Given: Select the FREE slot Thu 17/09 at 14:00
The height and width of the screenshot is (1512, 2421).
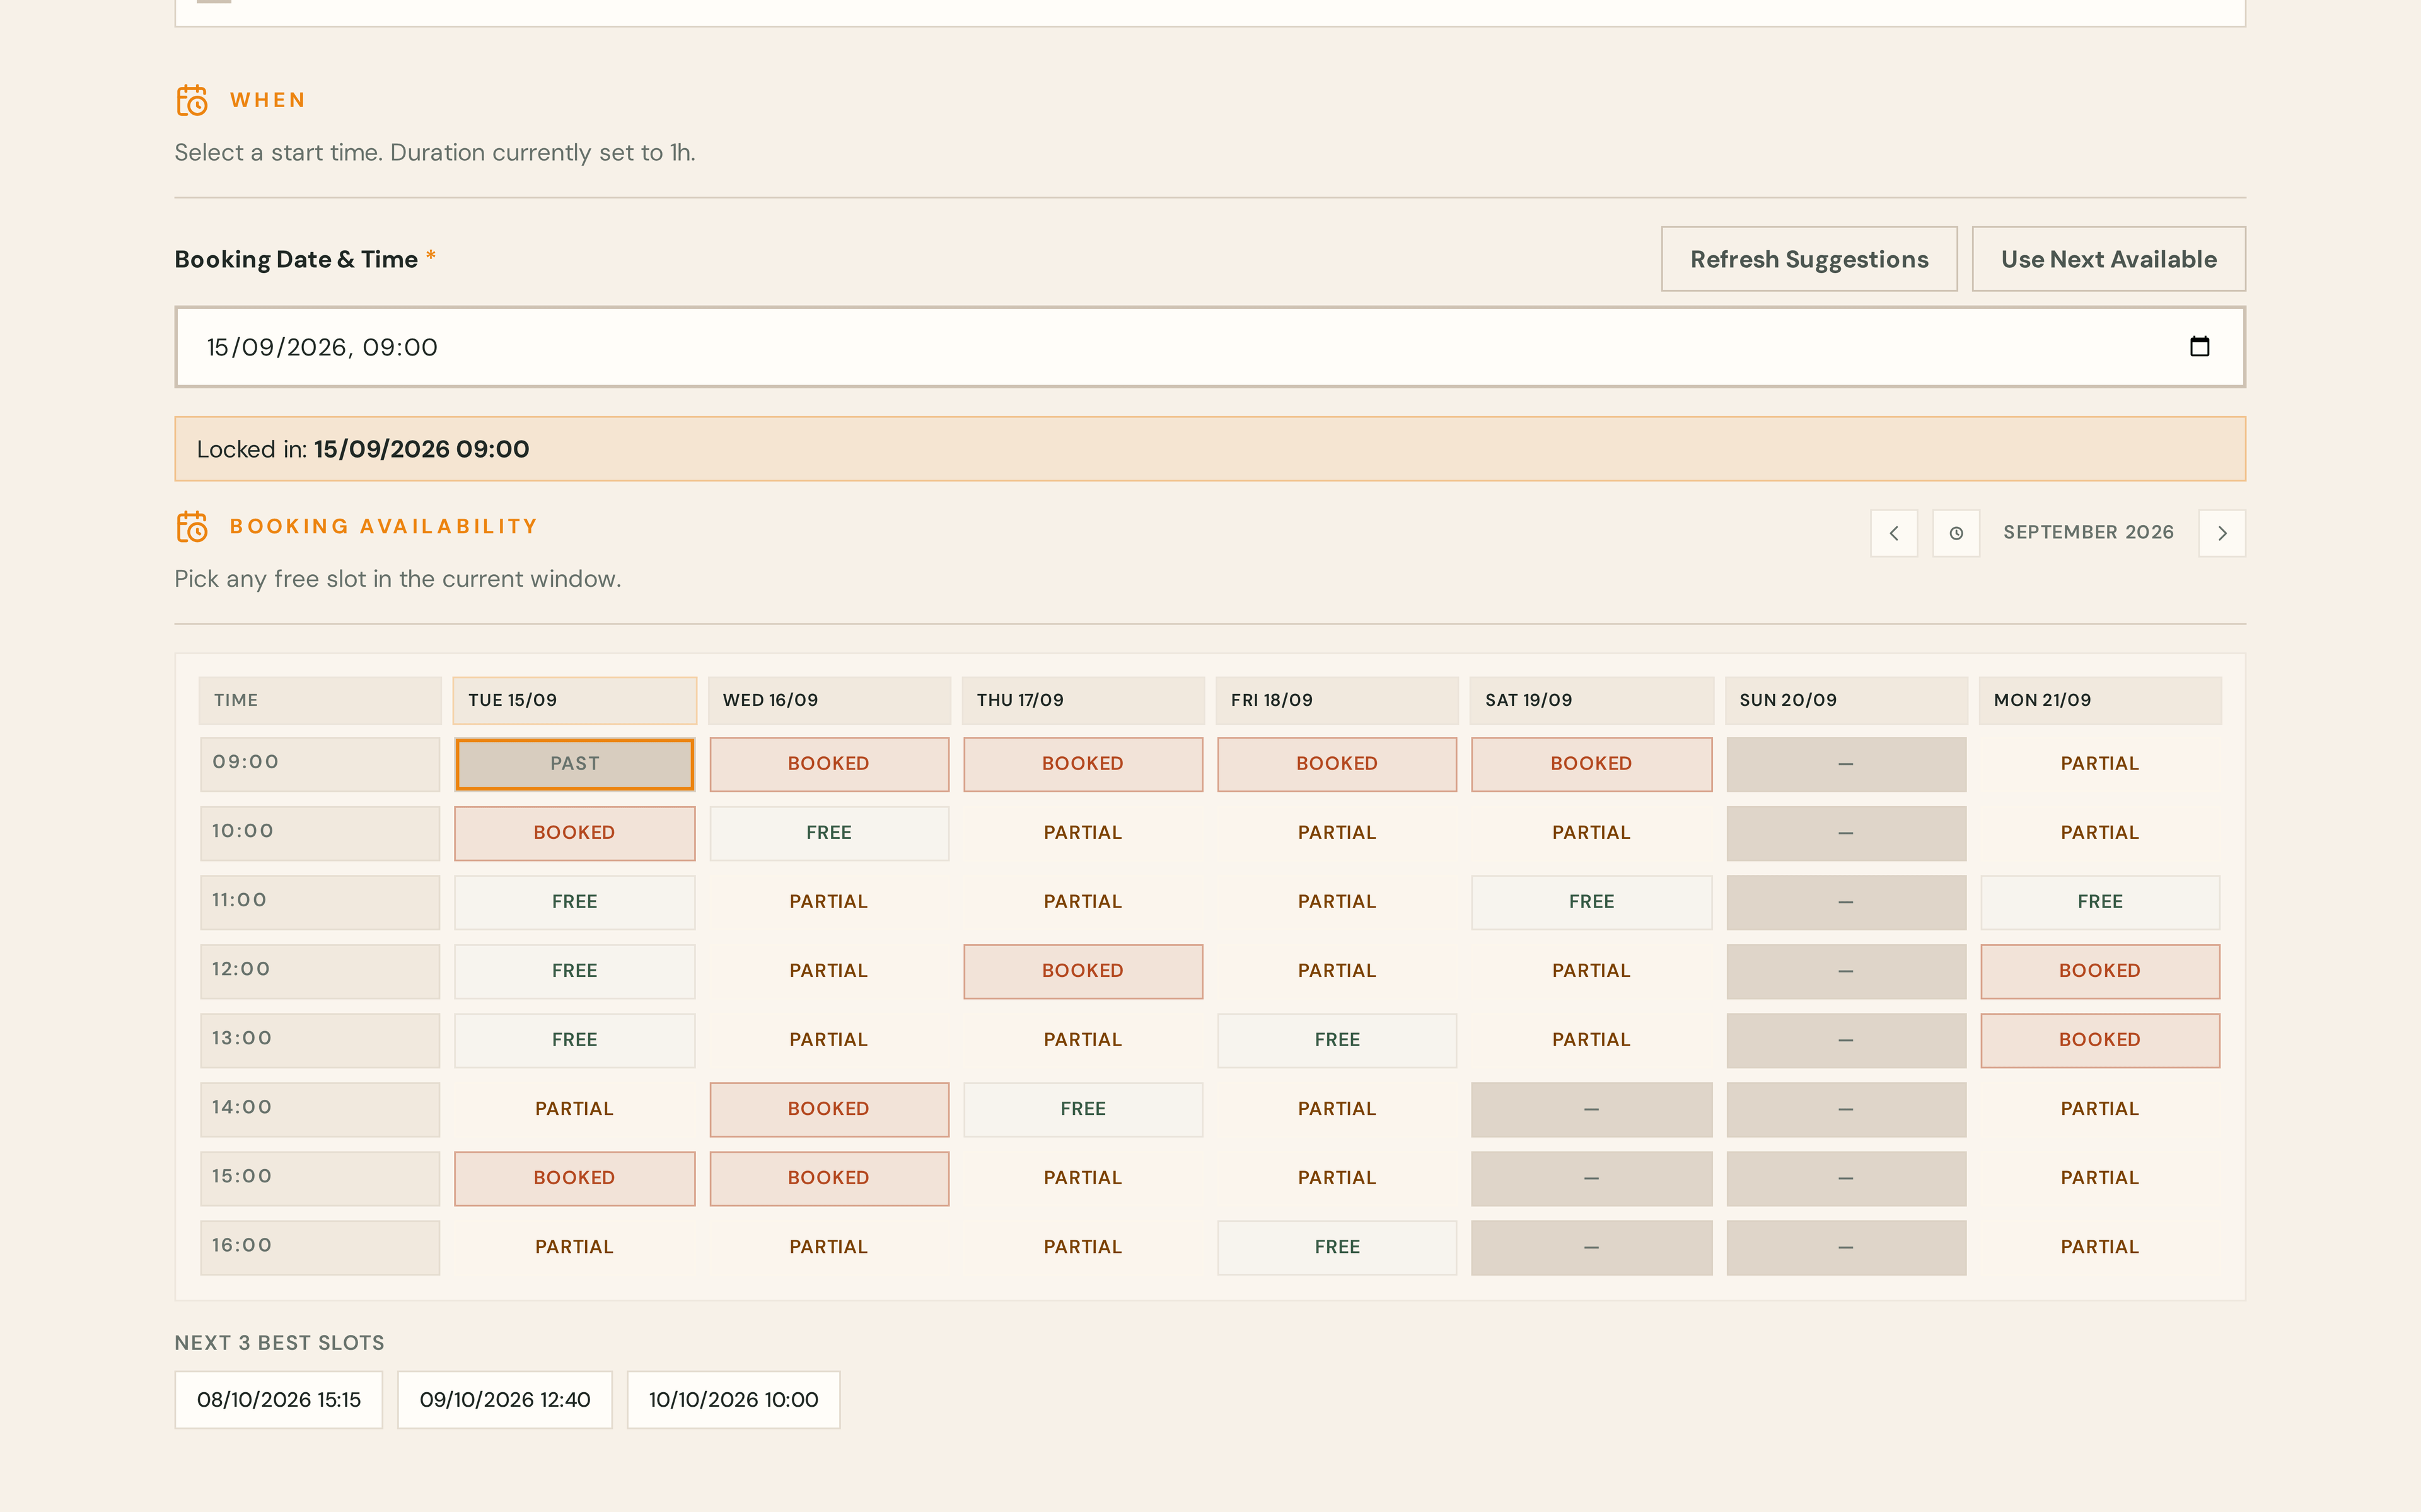Looking at the screenshot, I should tap(1083, 1109).
